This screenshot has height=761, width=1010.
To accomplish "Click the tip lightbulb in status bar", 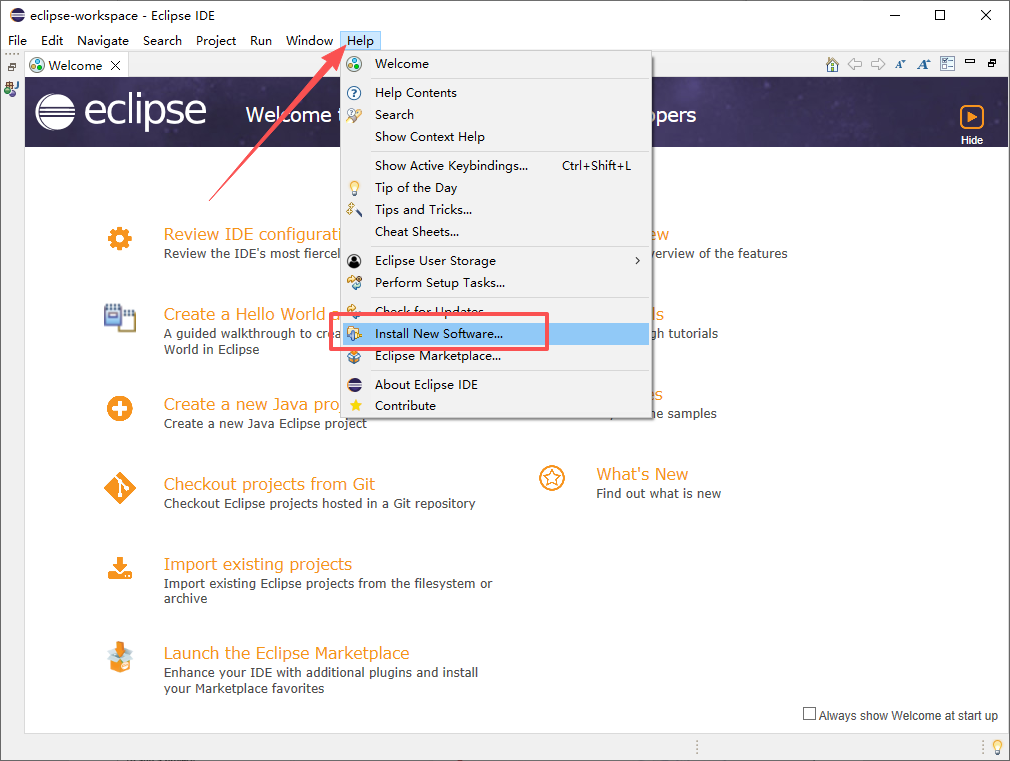I will tap(997, 747).
